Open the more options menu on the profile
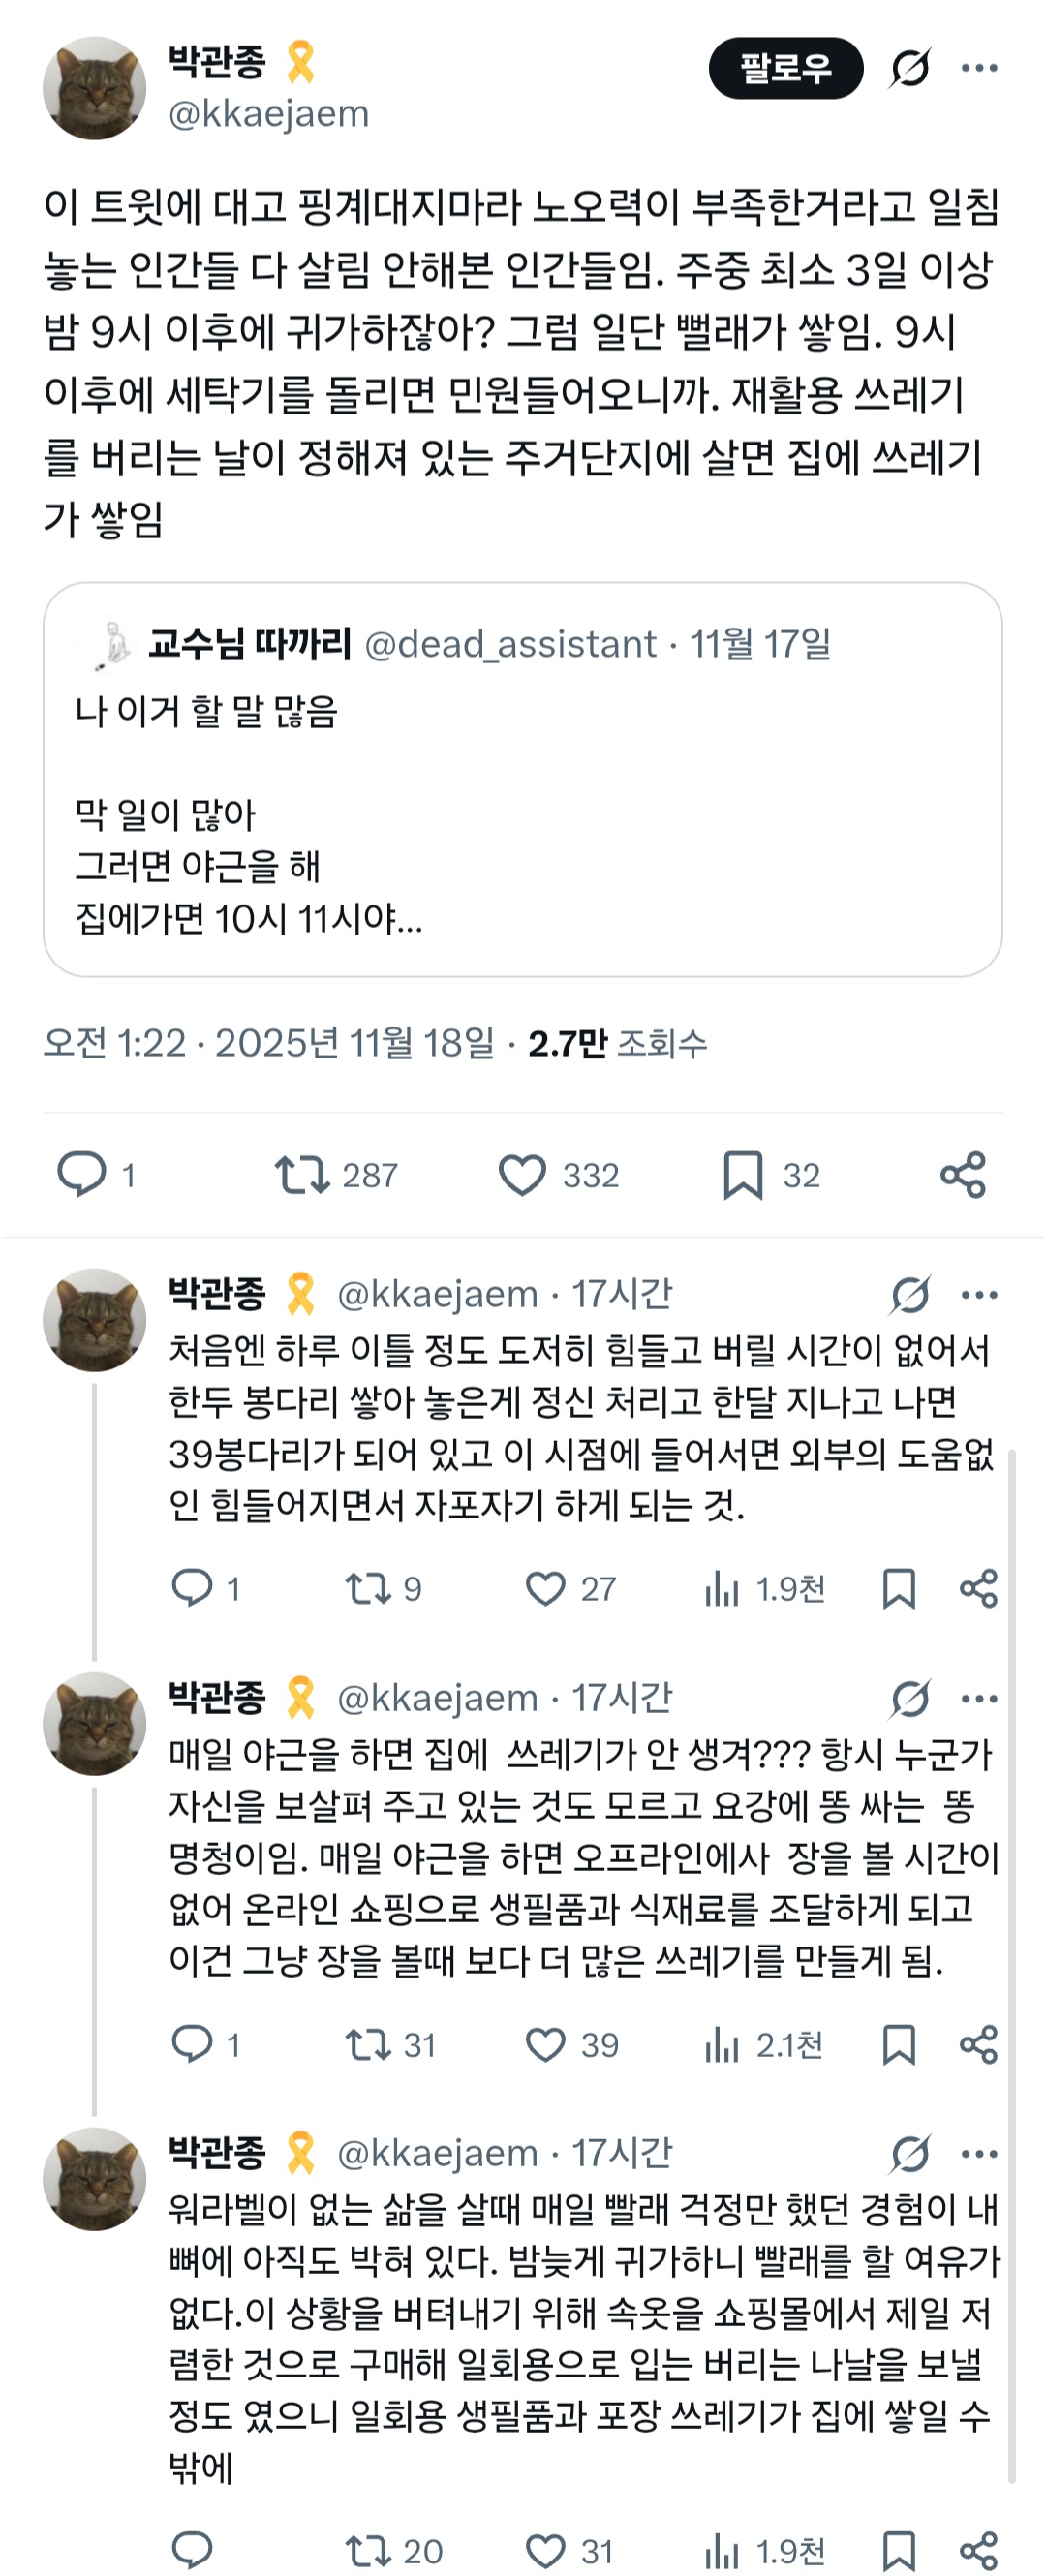 coord(978,66)
